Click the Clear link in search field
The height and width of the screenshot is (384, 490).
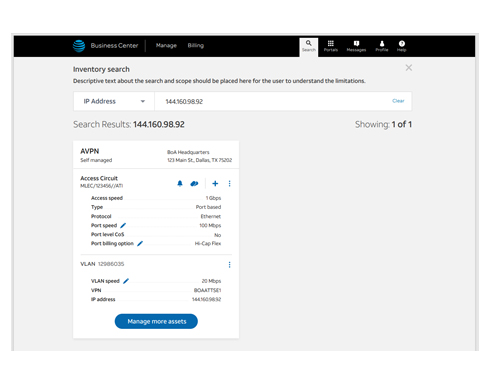click(x=398, y=101)
